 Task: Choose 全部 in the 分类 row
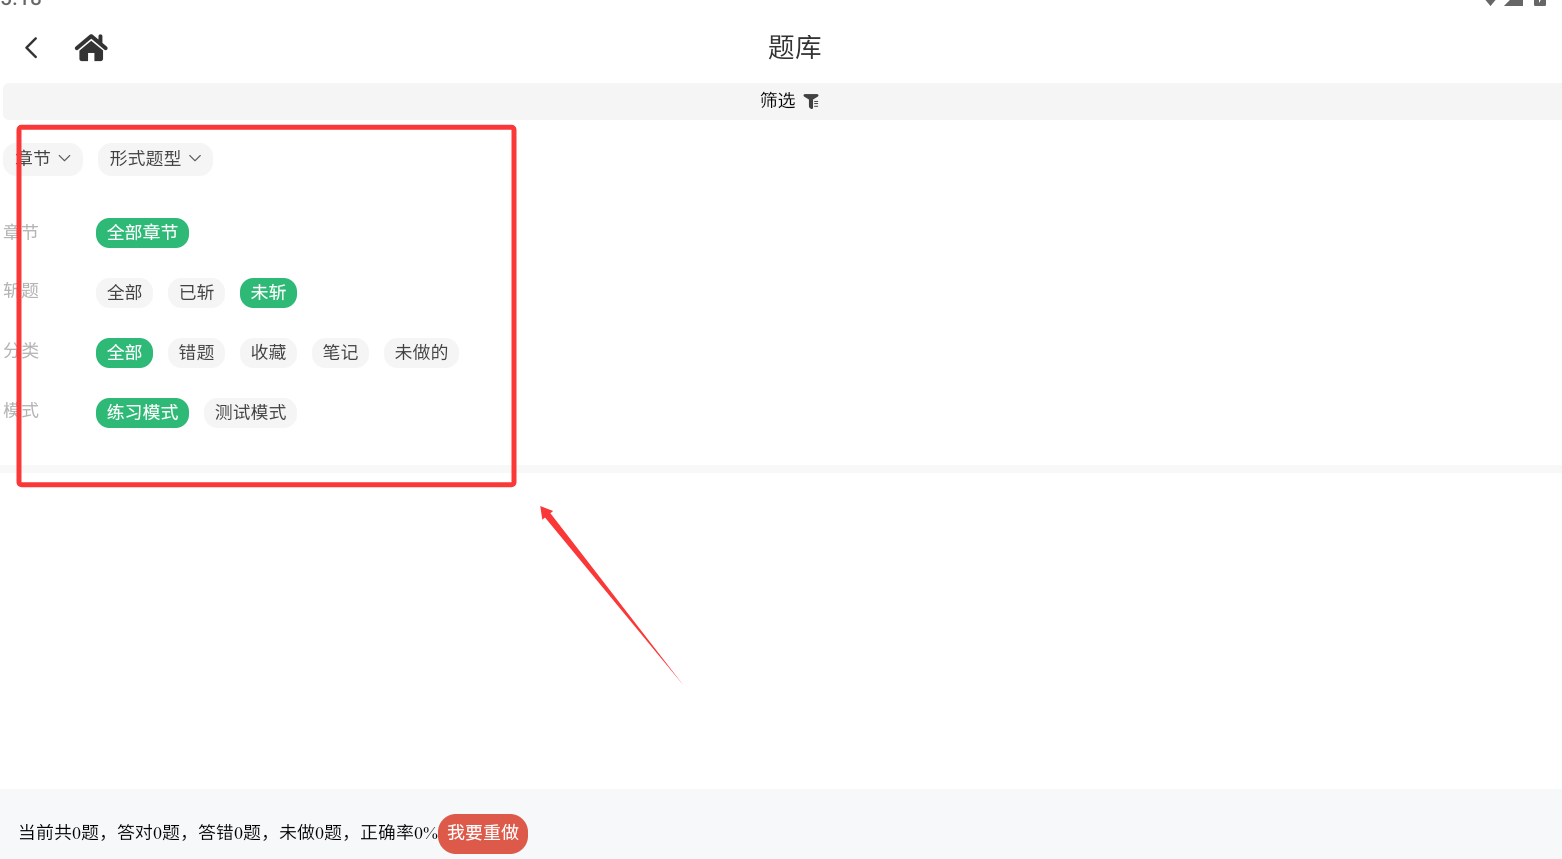coord(125,353)
